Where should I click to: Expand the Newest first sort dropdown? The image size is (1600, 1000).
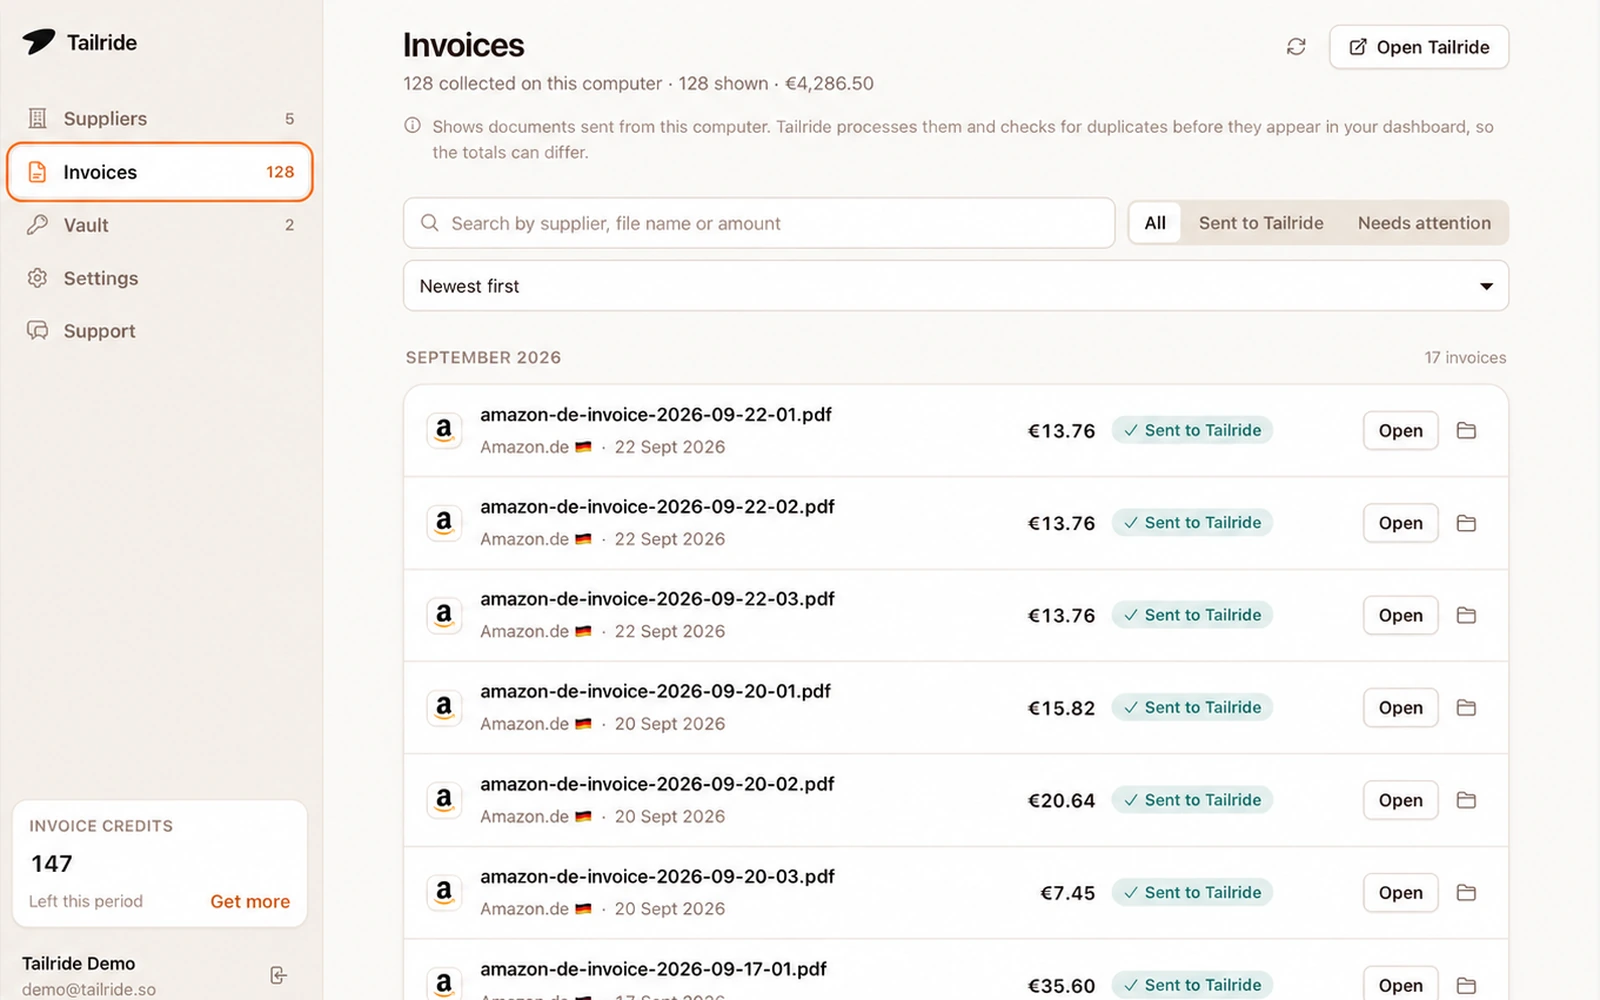(956, 286)
